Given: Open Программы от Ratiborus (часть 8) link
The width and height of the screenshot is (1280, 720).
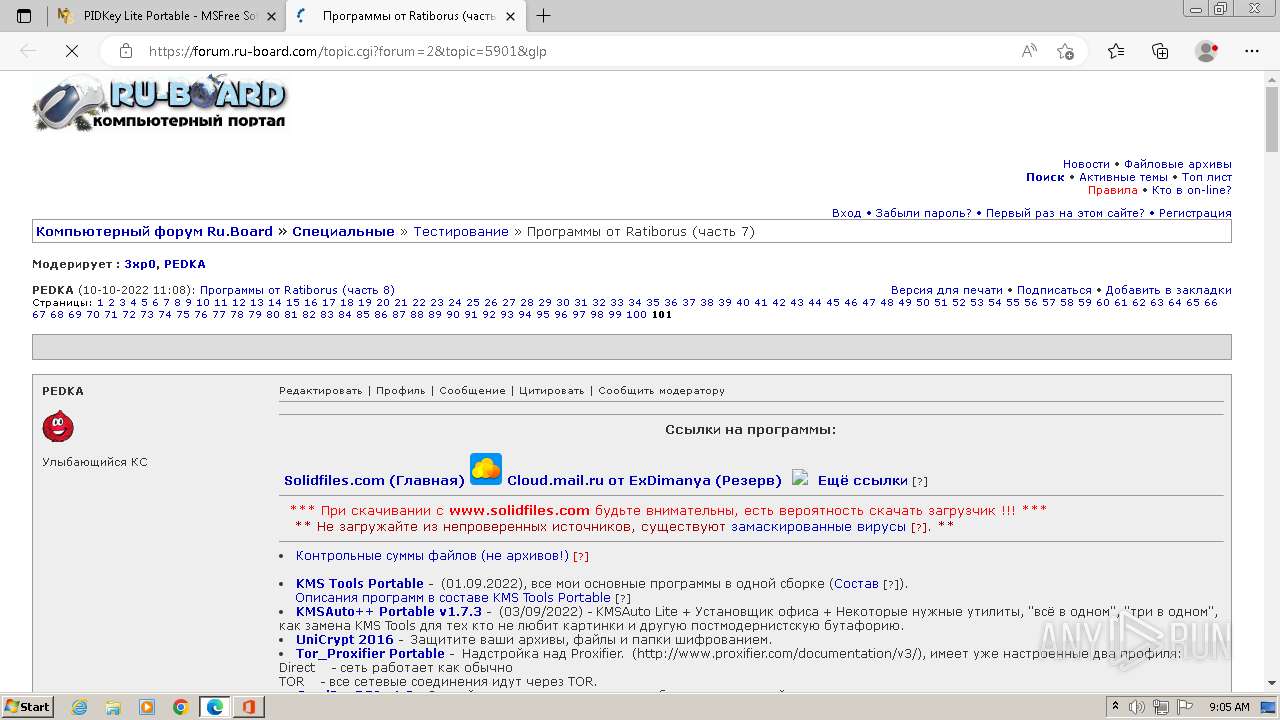Looking at the screenshot, I should [x=297, y=290].
